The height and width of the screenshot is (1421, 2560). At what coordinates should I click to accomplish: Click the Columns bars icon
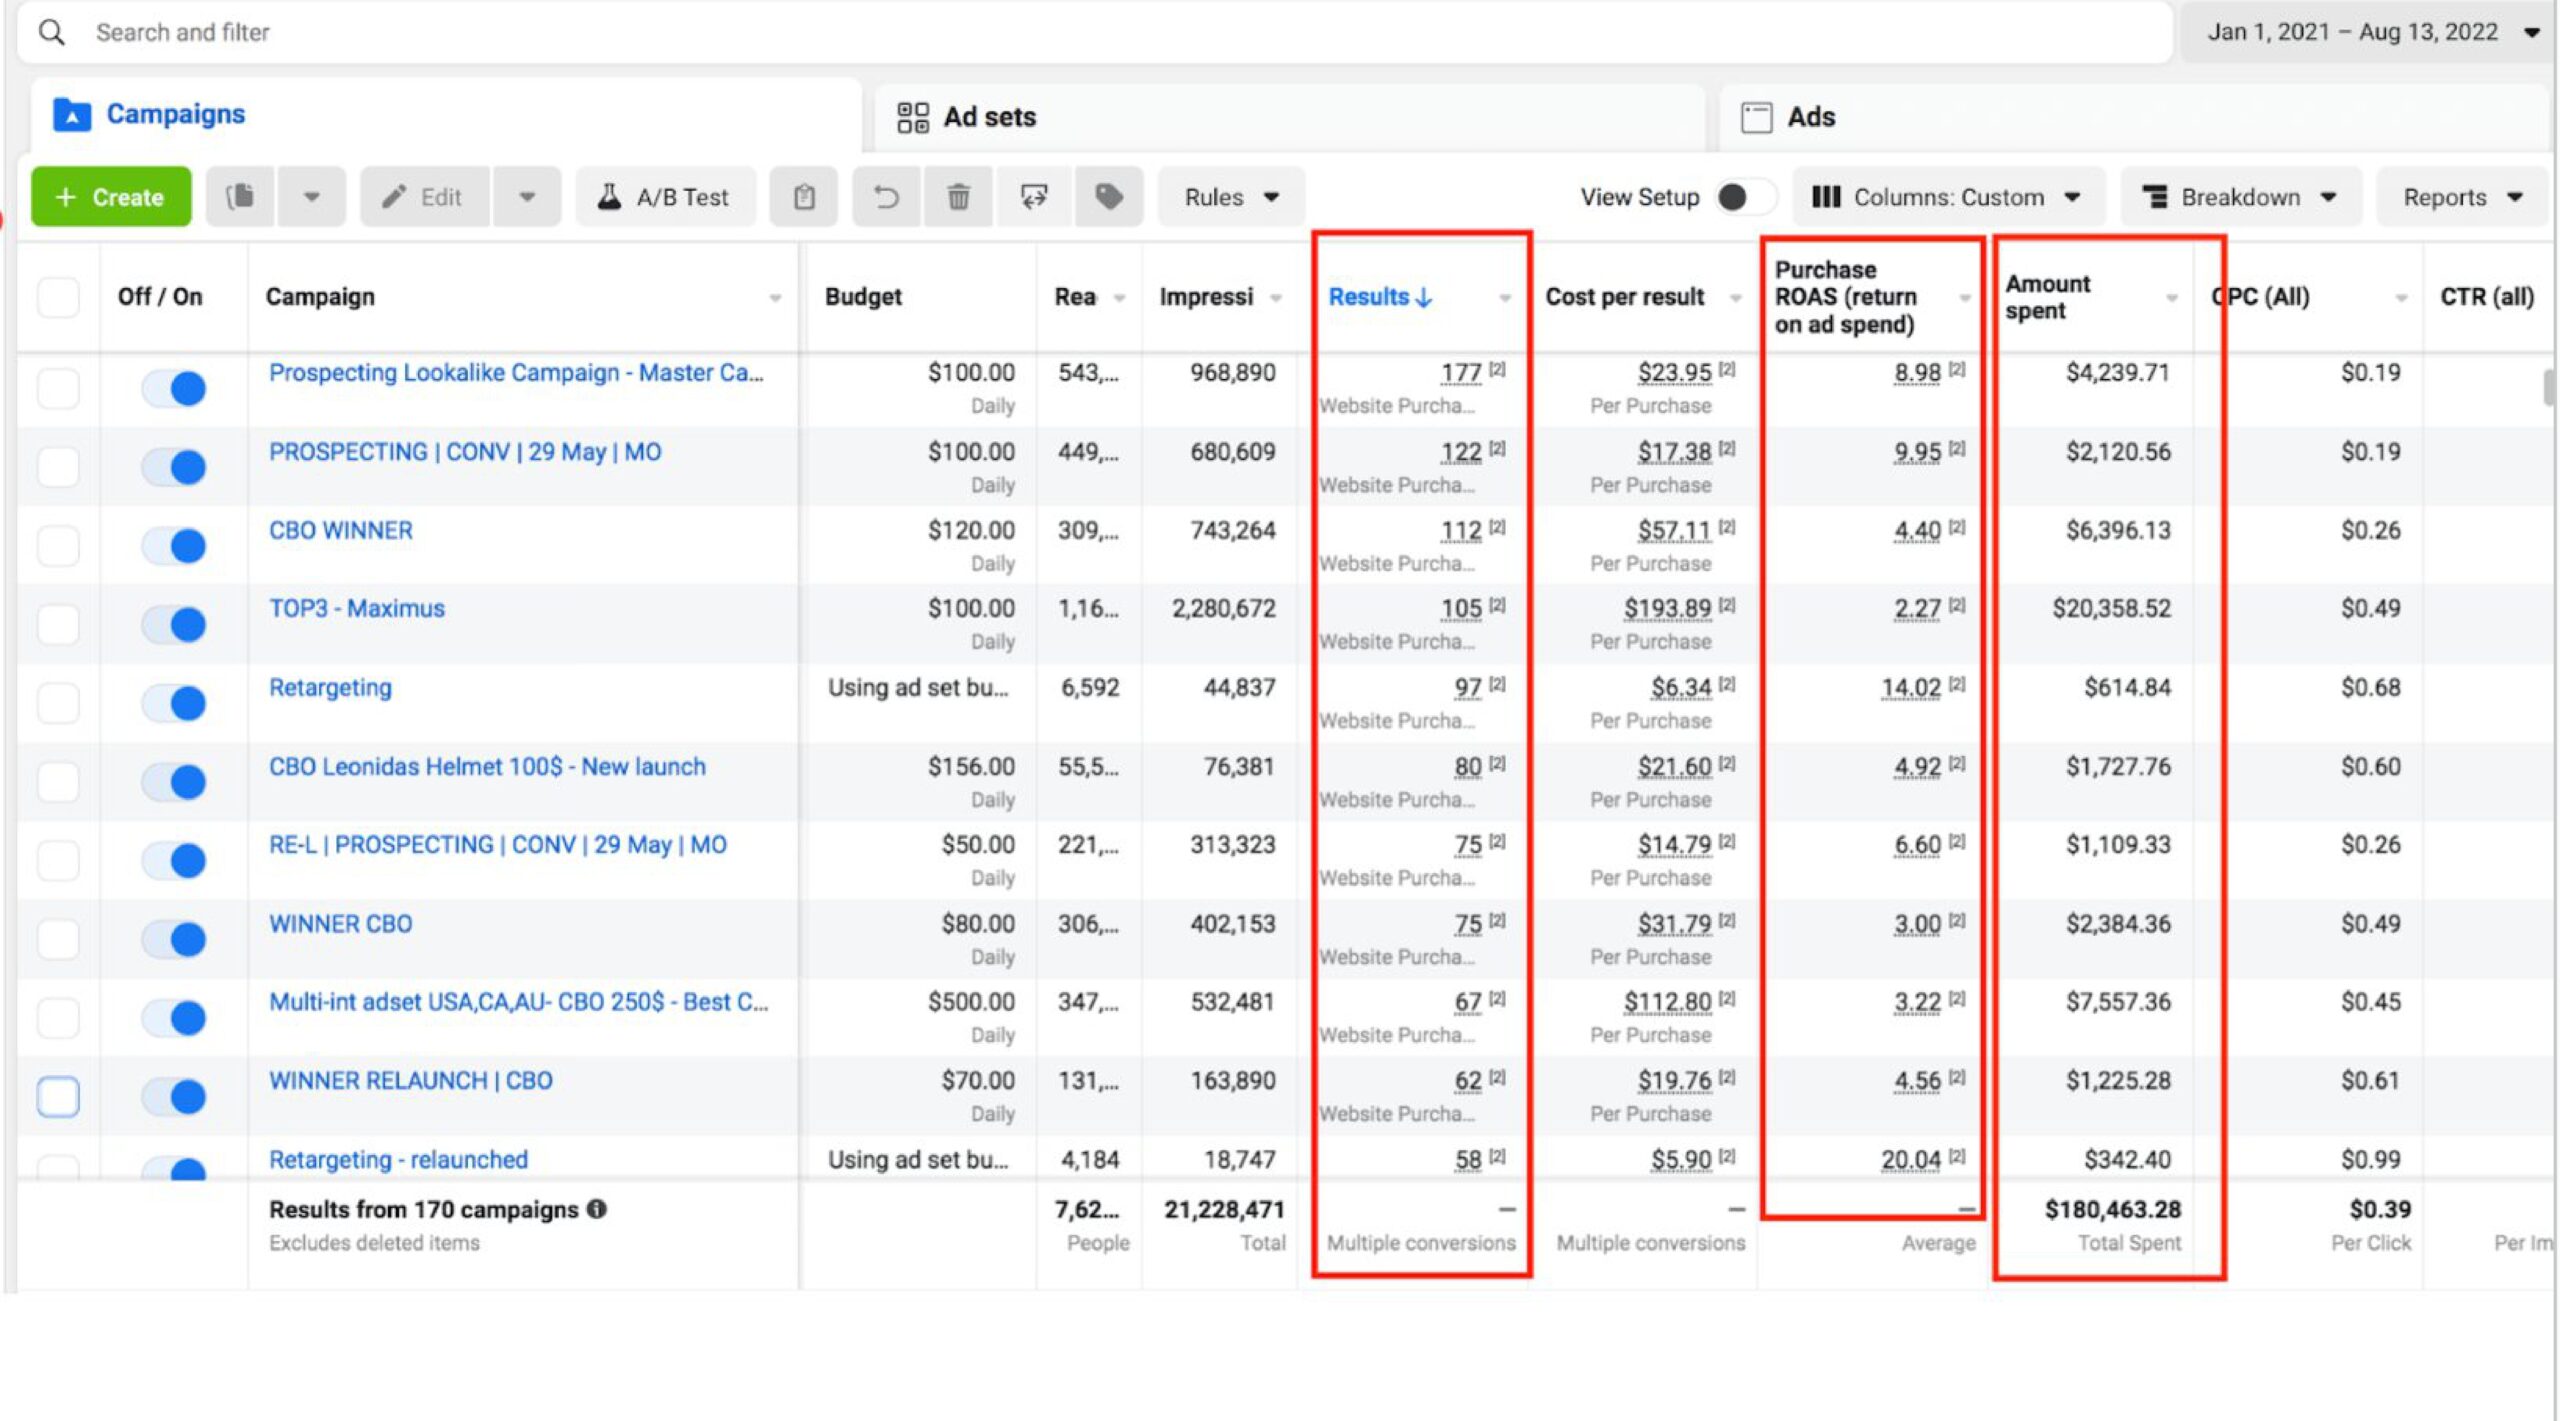1826,197
